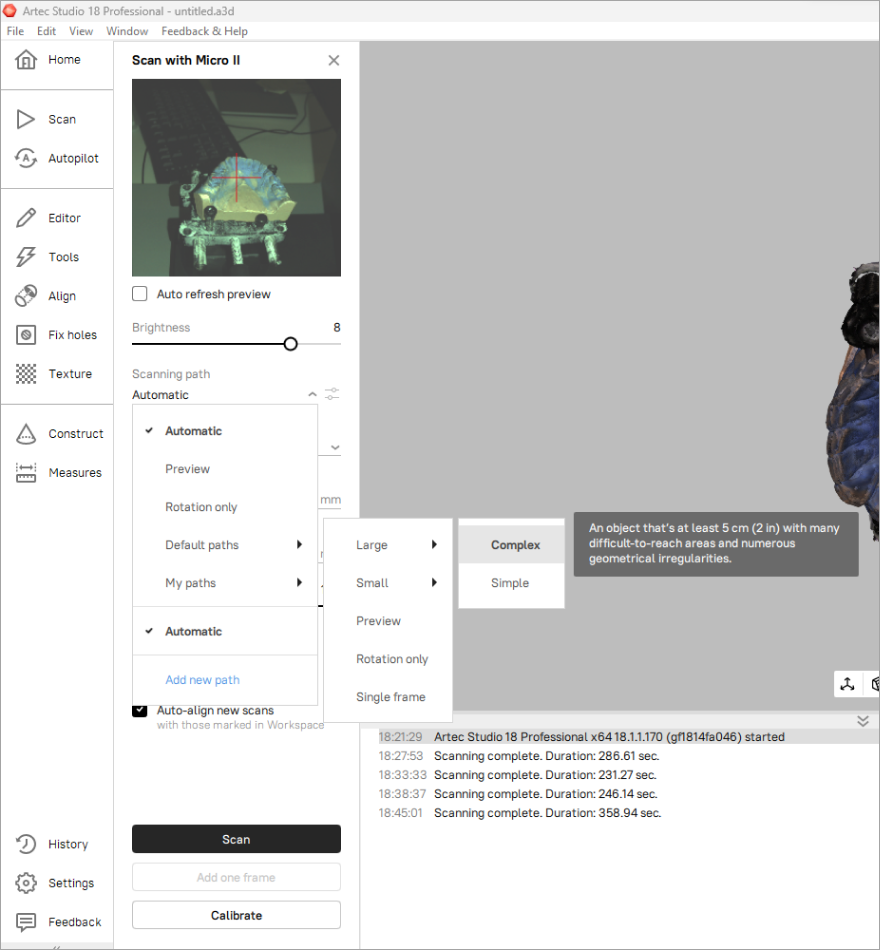The height and width of the screenshot is (950, 880).
Task: Choose Simple object path
Action: point(511,583)
